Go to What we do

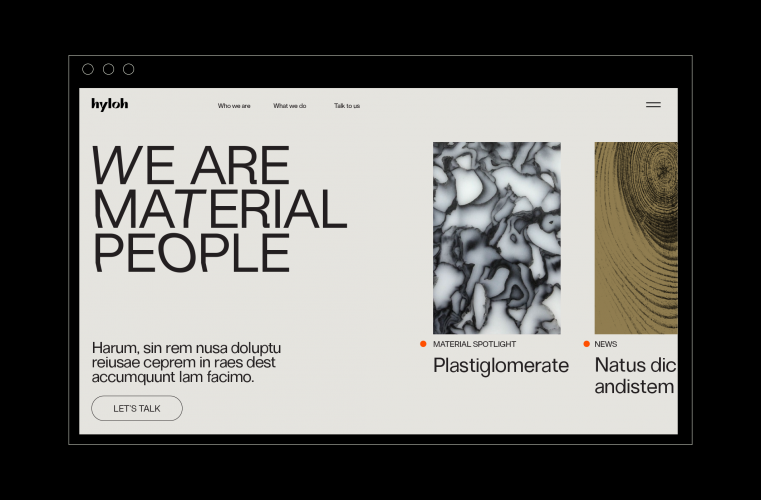(290, 106)
